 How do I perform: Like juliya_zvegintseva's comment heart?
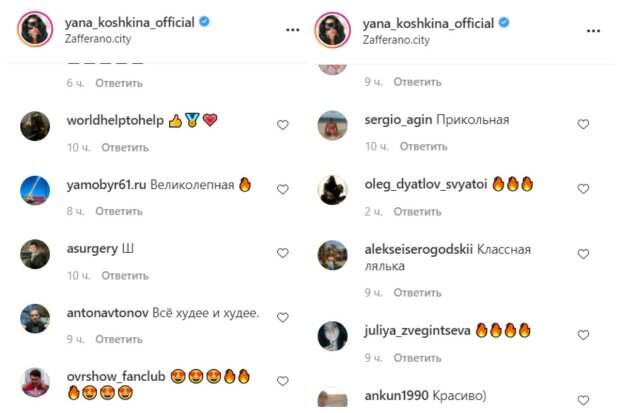[583, 335]
